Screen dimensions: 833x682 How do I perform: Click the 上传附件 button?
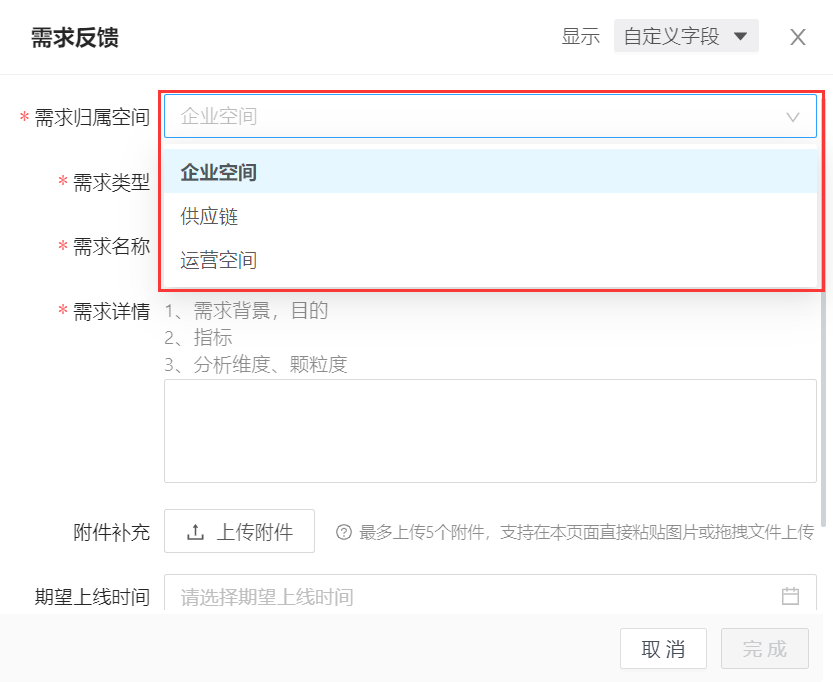point(239,531)
